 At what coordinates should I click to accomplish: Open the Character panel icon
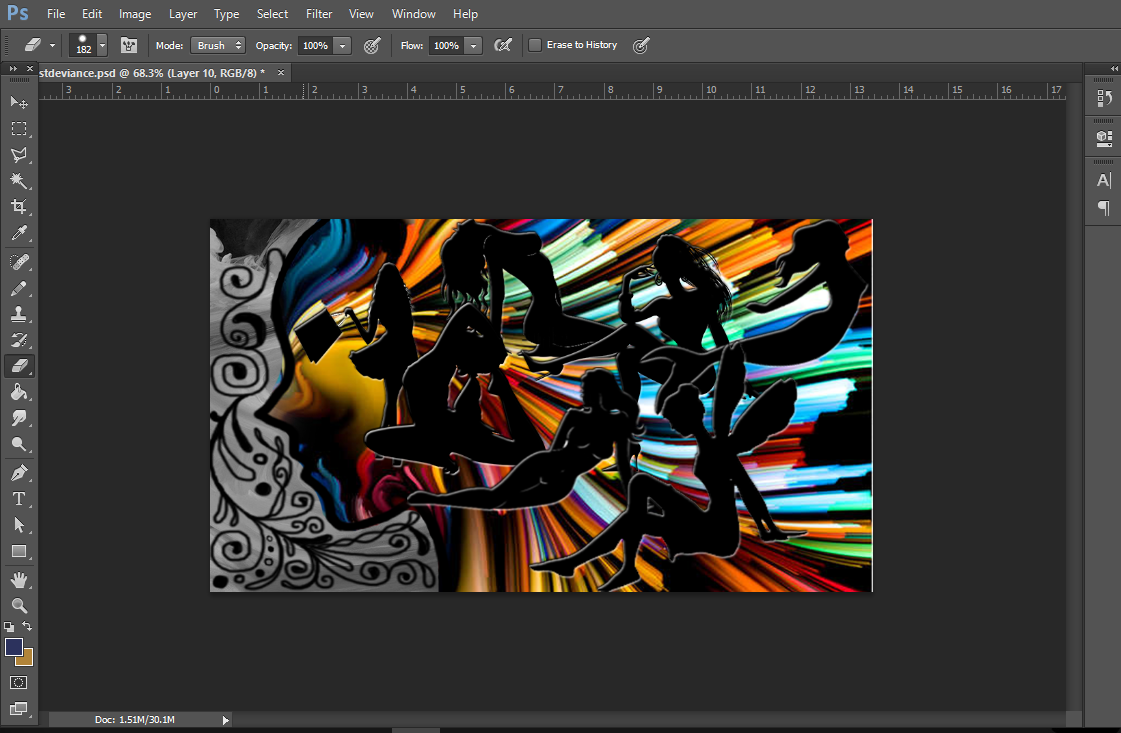click(1104, 180)
